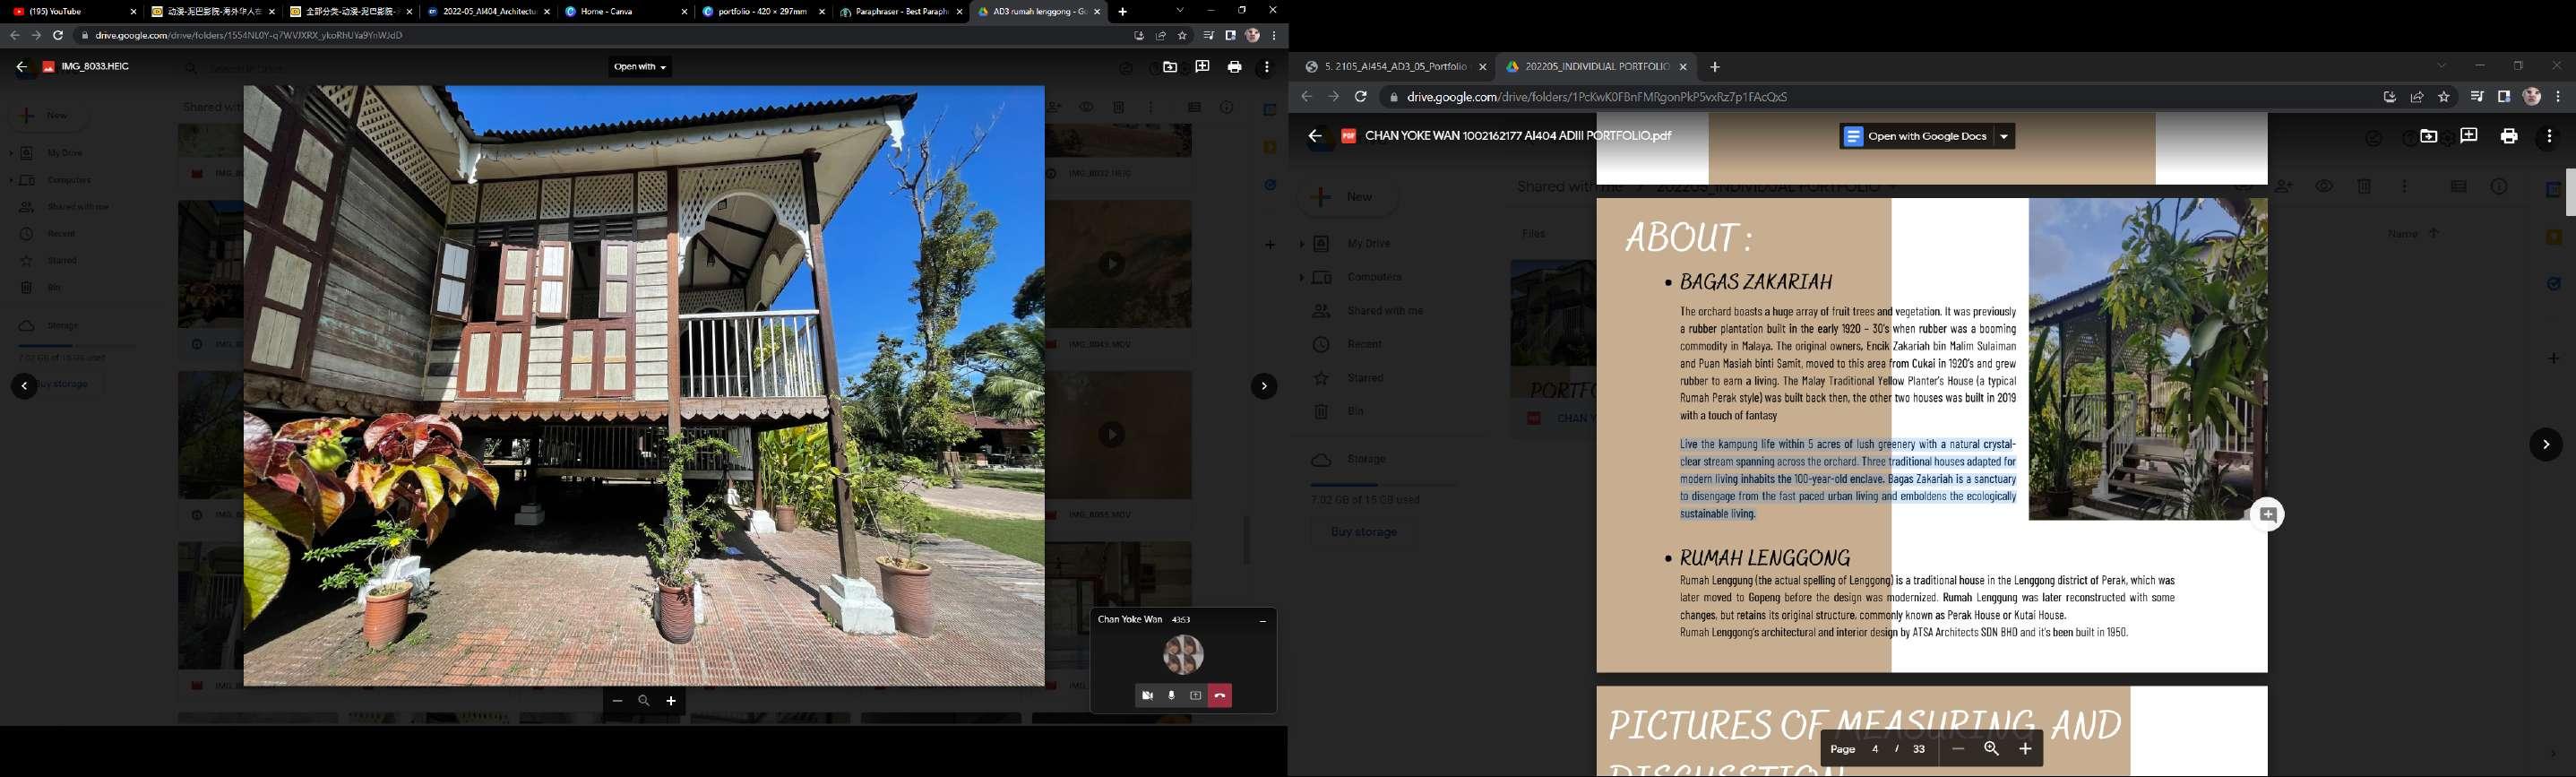Open the 'Open with' dropdown in image viewer
The width and height of the screenshot is (2576, 777).
(x=640, y=67)
